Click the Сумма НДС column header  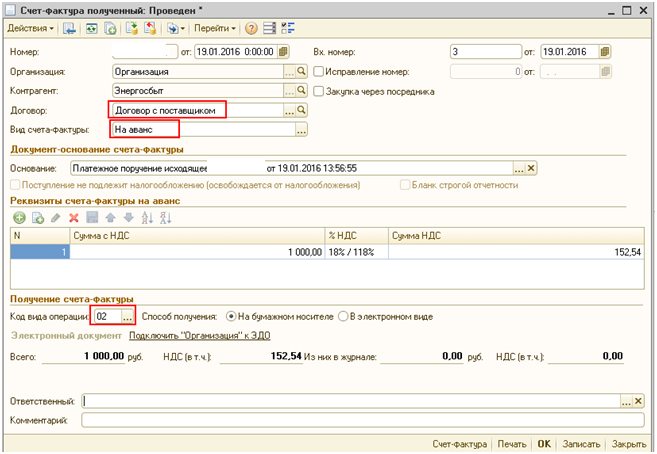click(x=516, y=236)
